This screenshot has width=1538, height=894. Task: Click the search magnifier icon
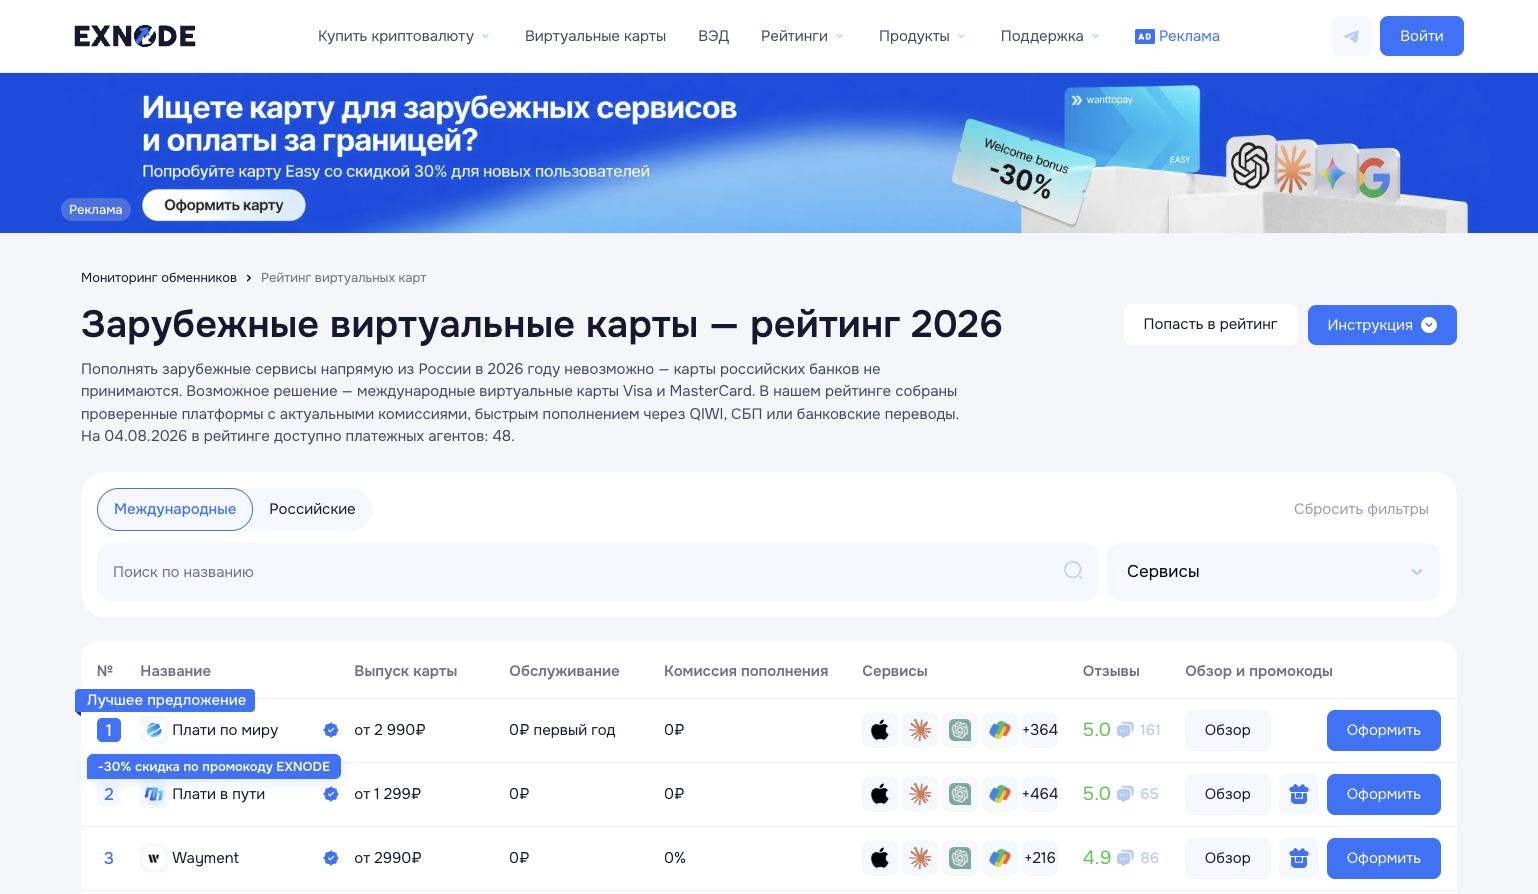(x=1073, y=570)
